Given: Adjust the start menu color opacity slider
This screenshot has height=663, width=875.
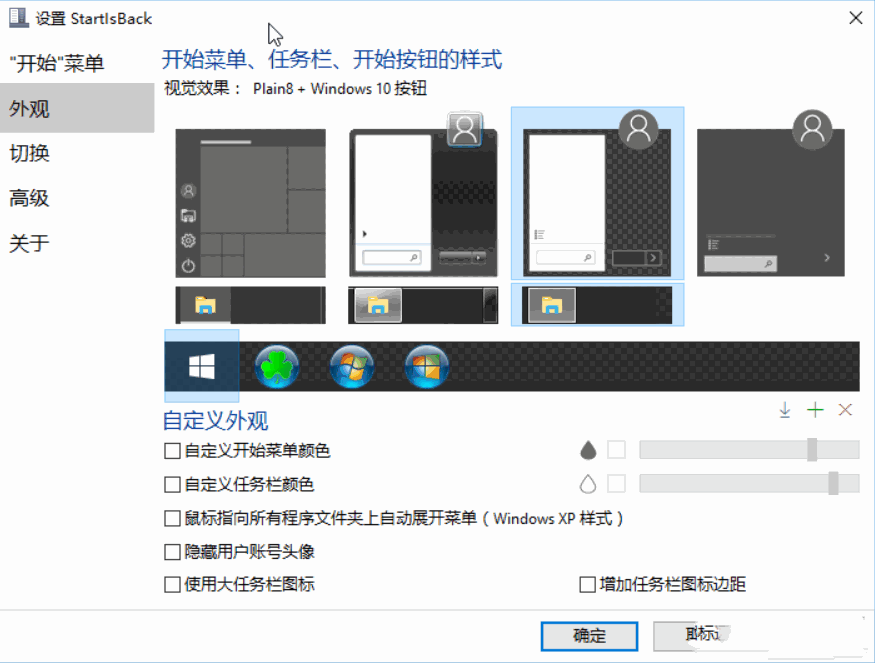Looking at the screenshot, I should tap(811, 450).
